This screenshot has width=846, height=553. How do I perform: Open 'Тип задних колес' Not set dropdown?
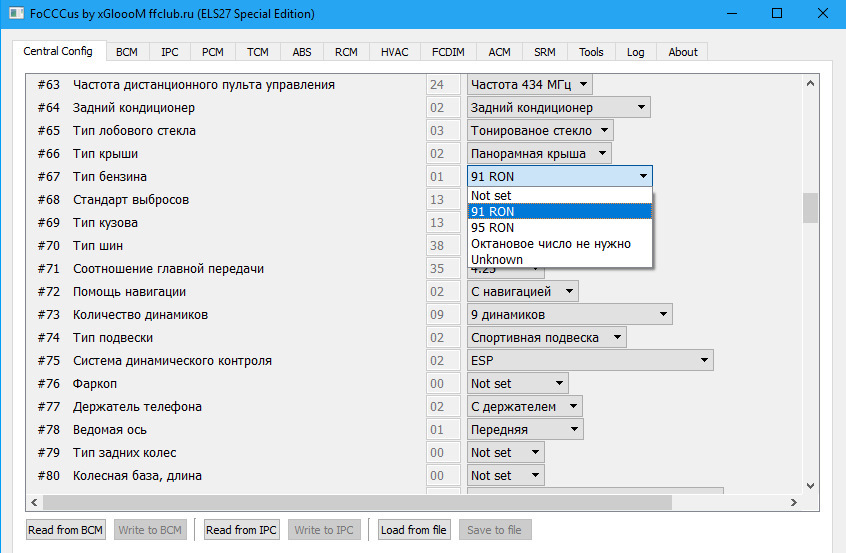tap(506, 453)
